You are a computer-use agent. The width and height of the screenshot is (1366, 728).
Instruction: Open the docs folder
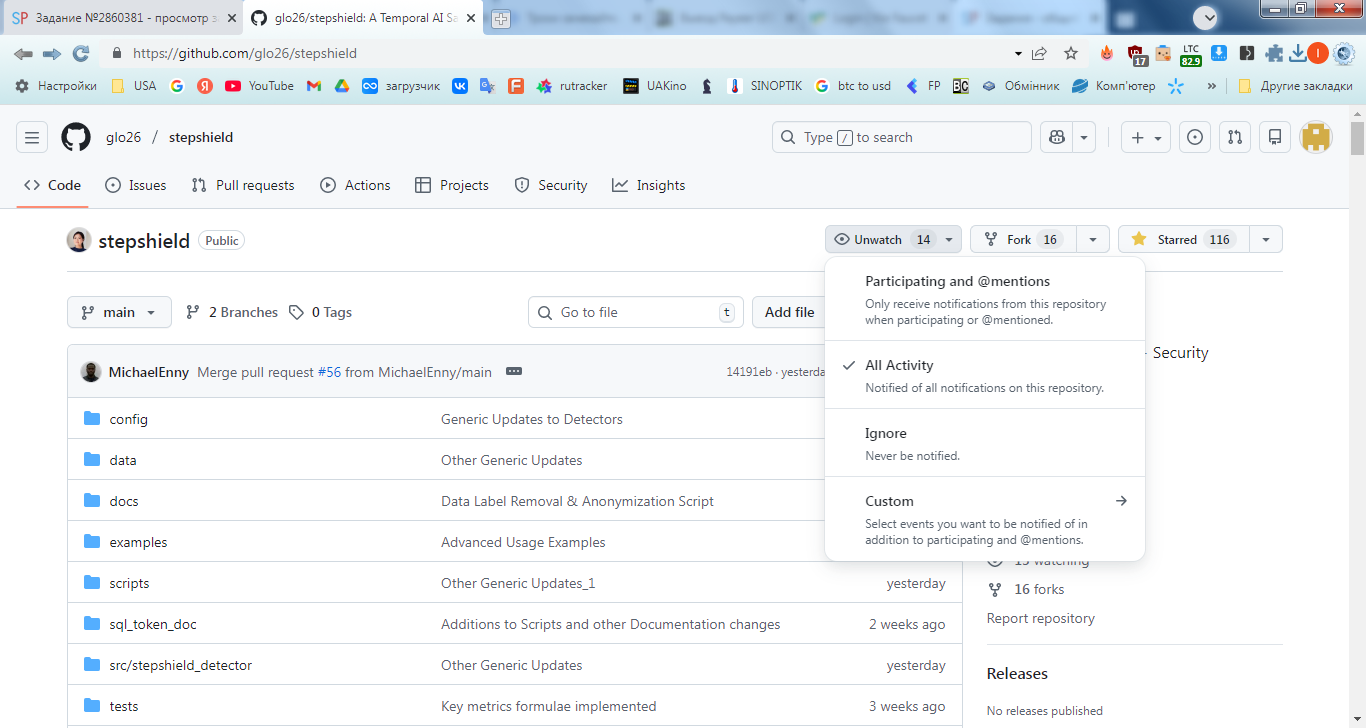pyautogui.click(x=124, y=501)
